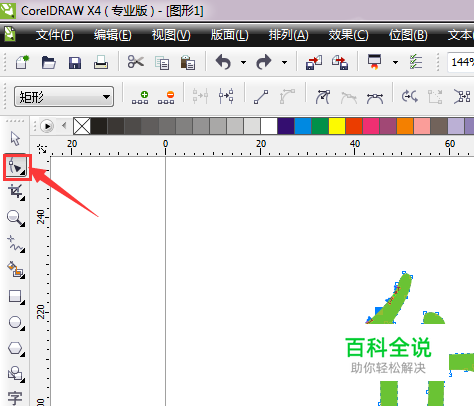Click the ruler origin corner box

[42, 149]
